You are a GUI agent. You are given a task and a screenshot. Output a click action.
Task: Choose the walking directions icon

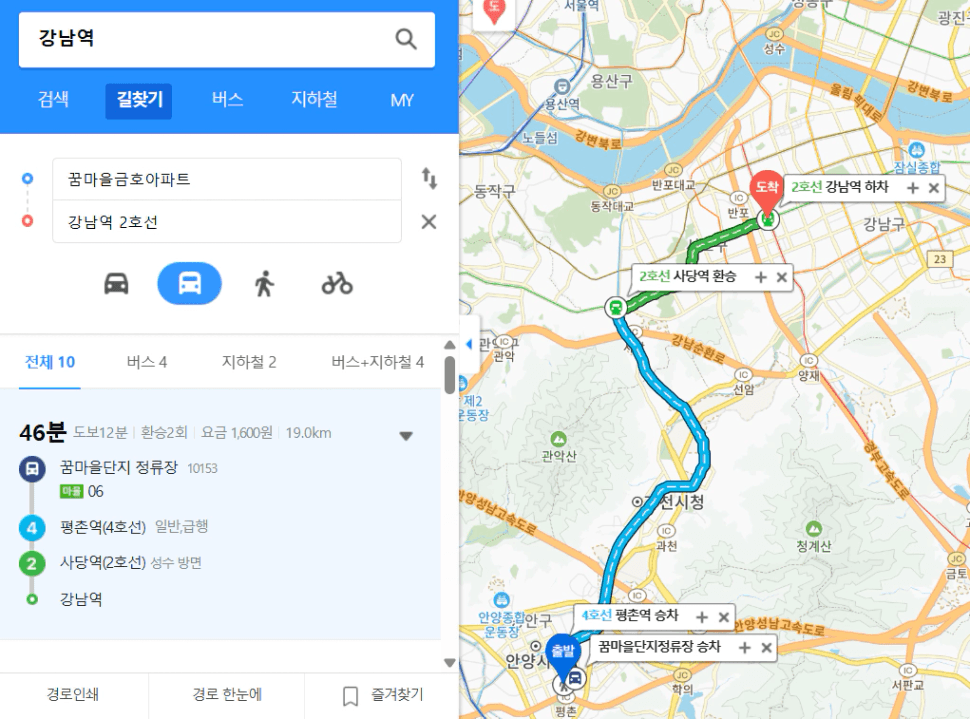264,284
